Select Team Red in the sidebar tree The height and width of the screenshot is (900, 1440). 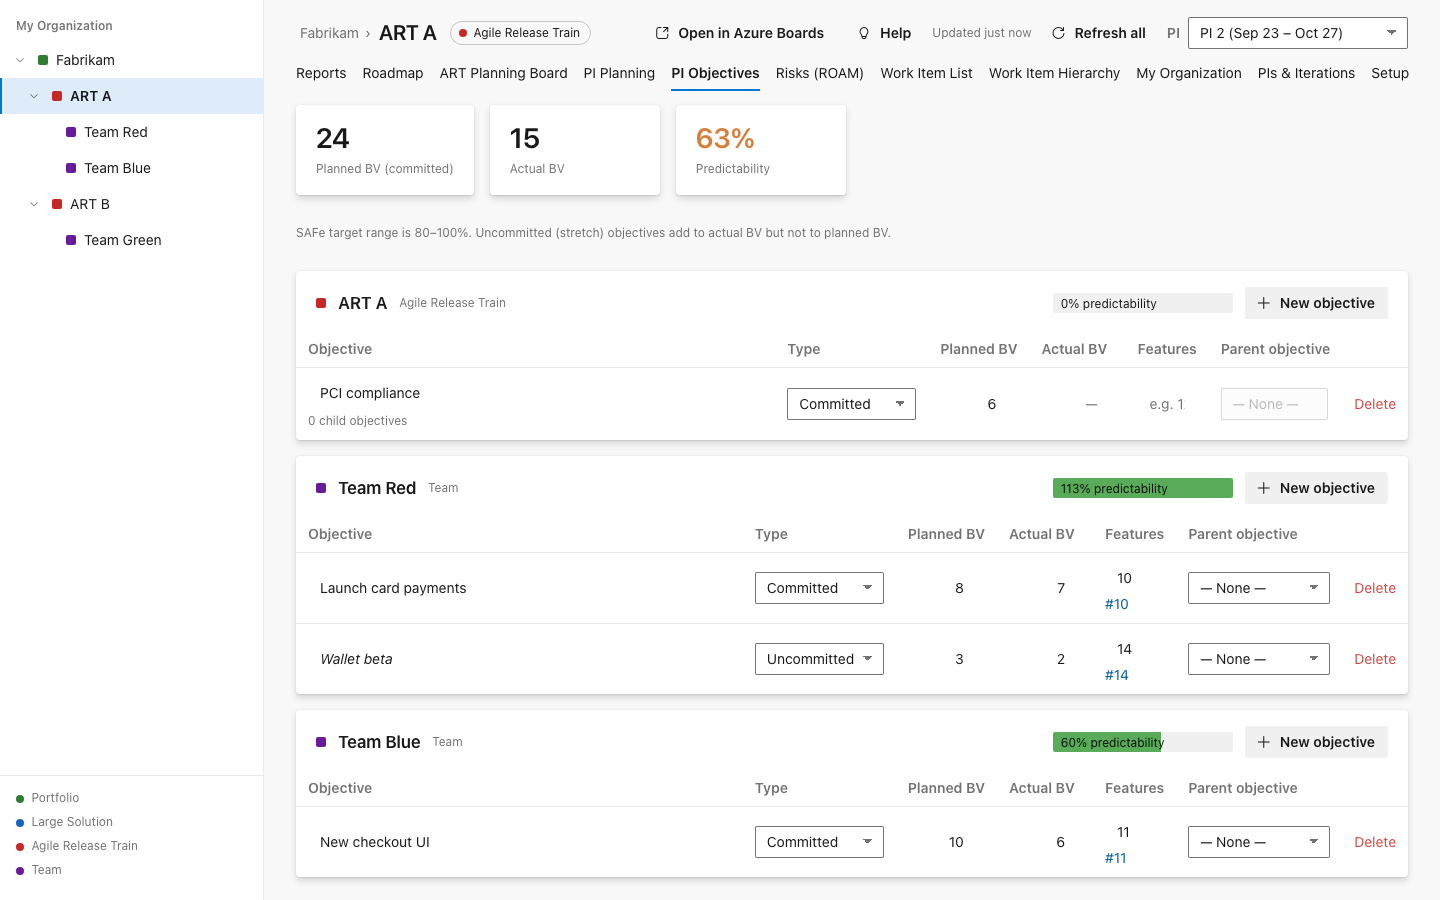132,132
